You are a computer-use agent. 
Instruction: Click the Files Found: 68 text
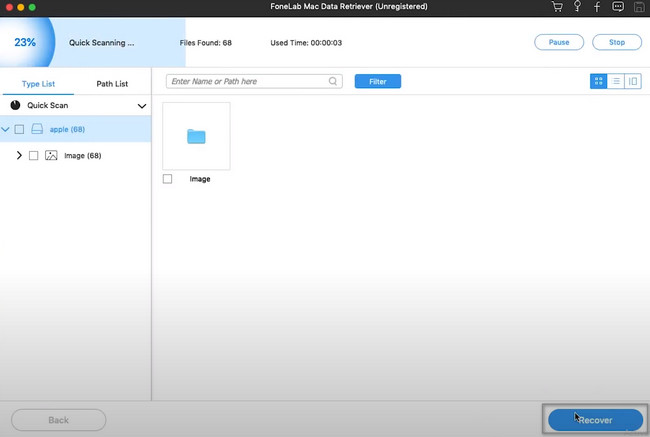coord(206,43)
